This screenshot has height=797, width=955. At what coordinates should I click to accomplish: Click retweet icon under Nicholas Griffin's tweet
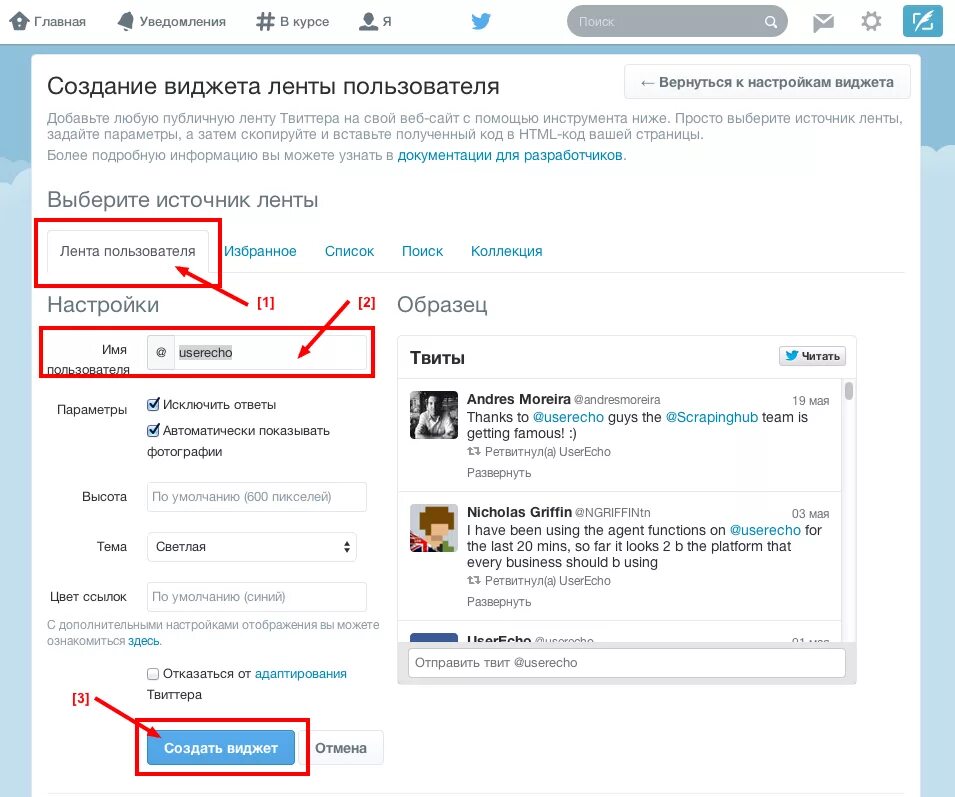click(x=473, y=581)
